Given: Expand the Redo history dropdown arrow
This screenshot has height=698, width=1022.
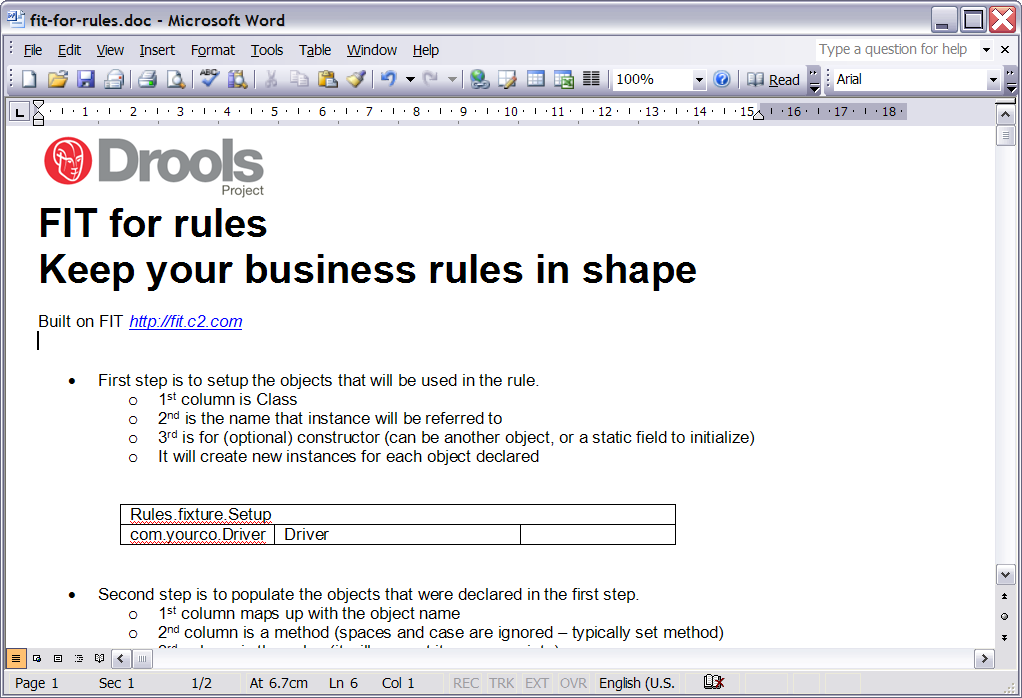Looking at the screenshot, I should coord(452,80).
